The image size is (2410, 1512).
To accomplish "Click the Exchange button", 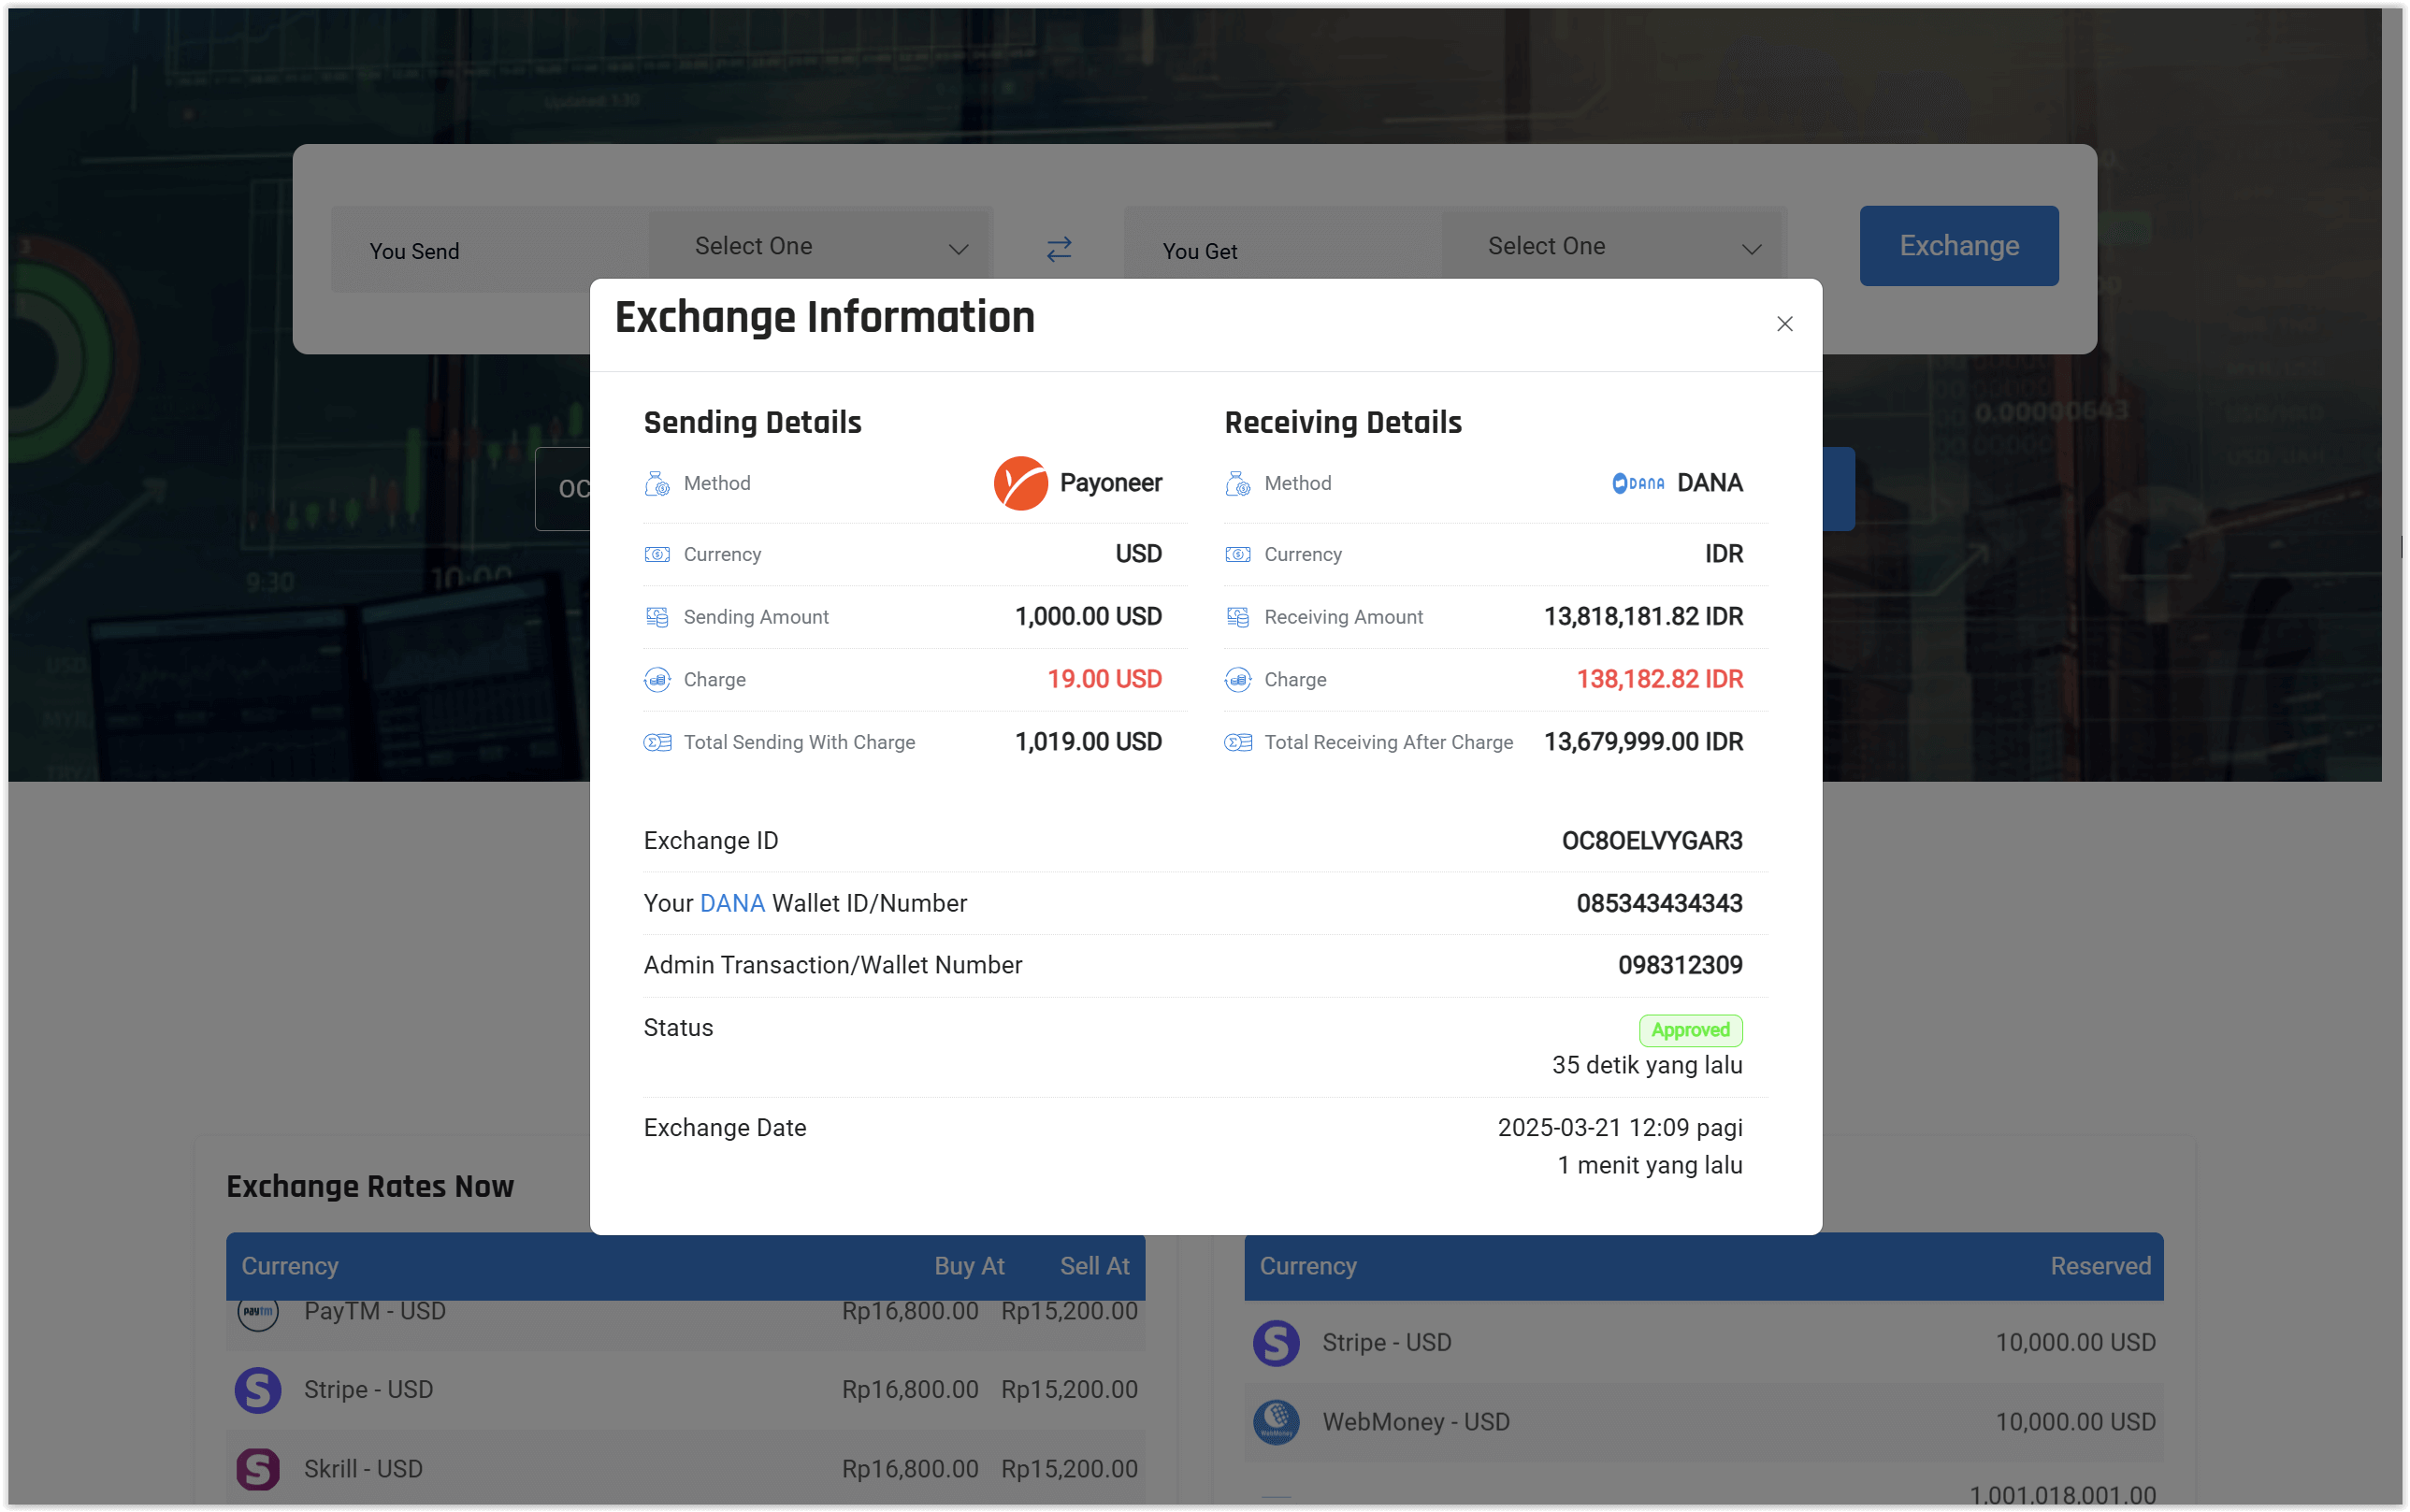I will (1958, 246).
